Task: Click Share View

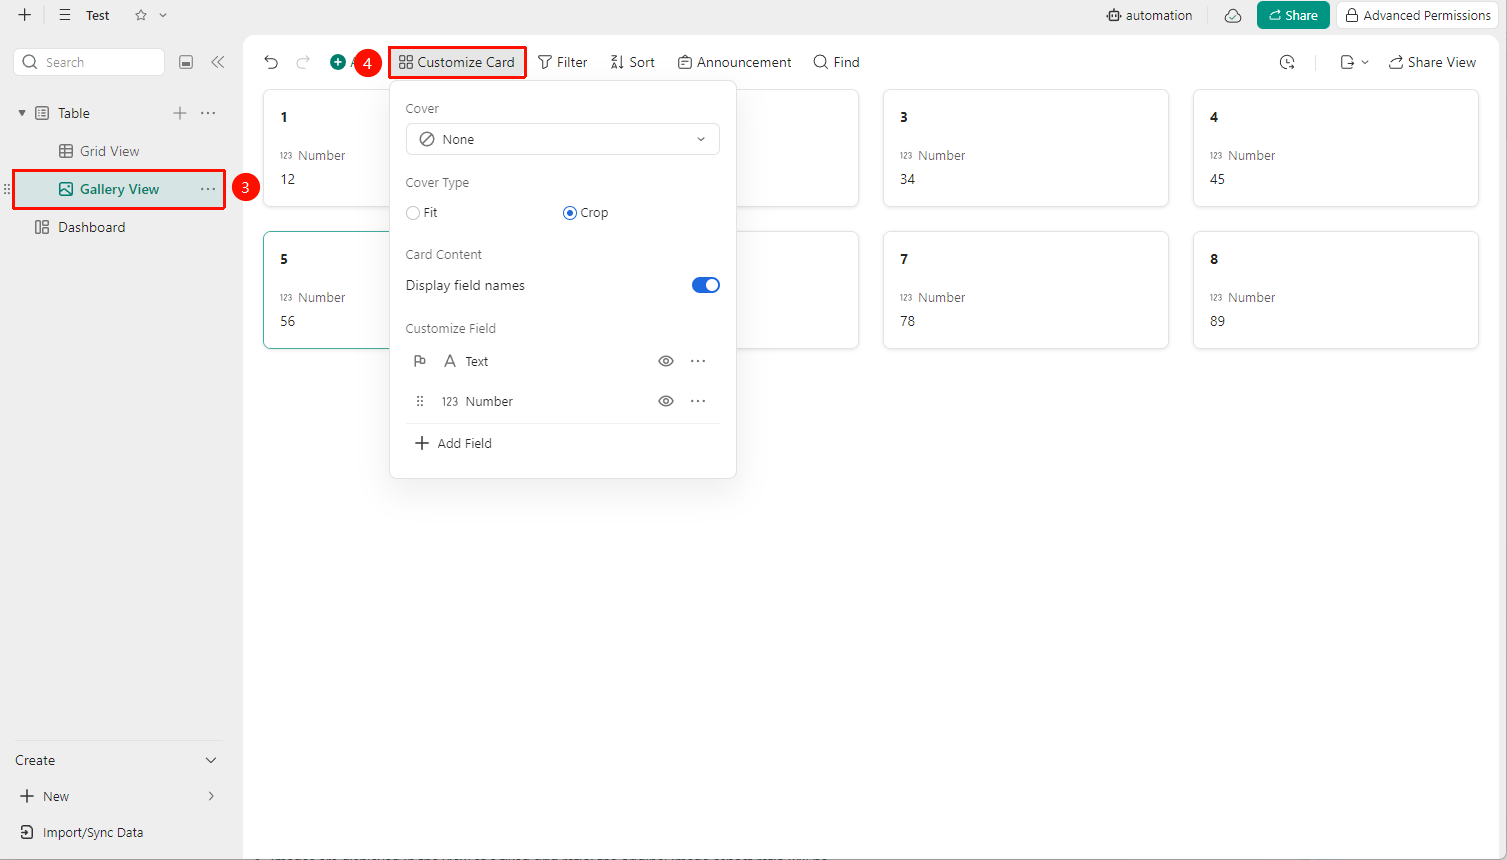Action: (1432, 62)
